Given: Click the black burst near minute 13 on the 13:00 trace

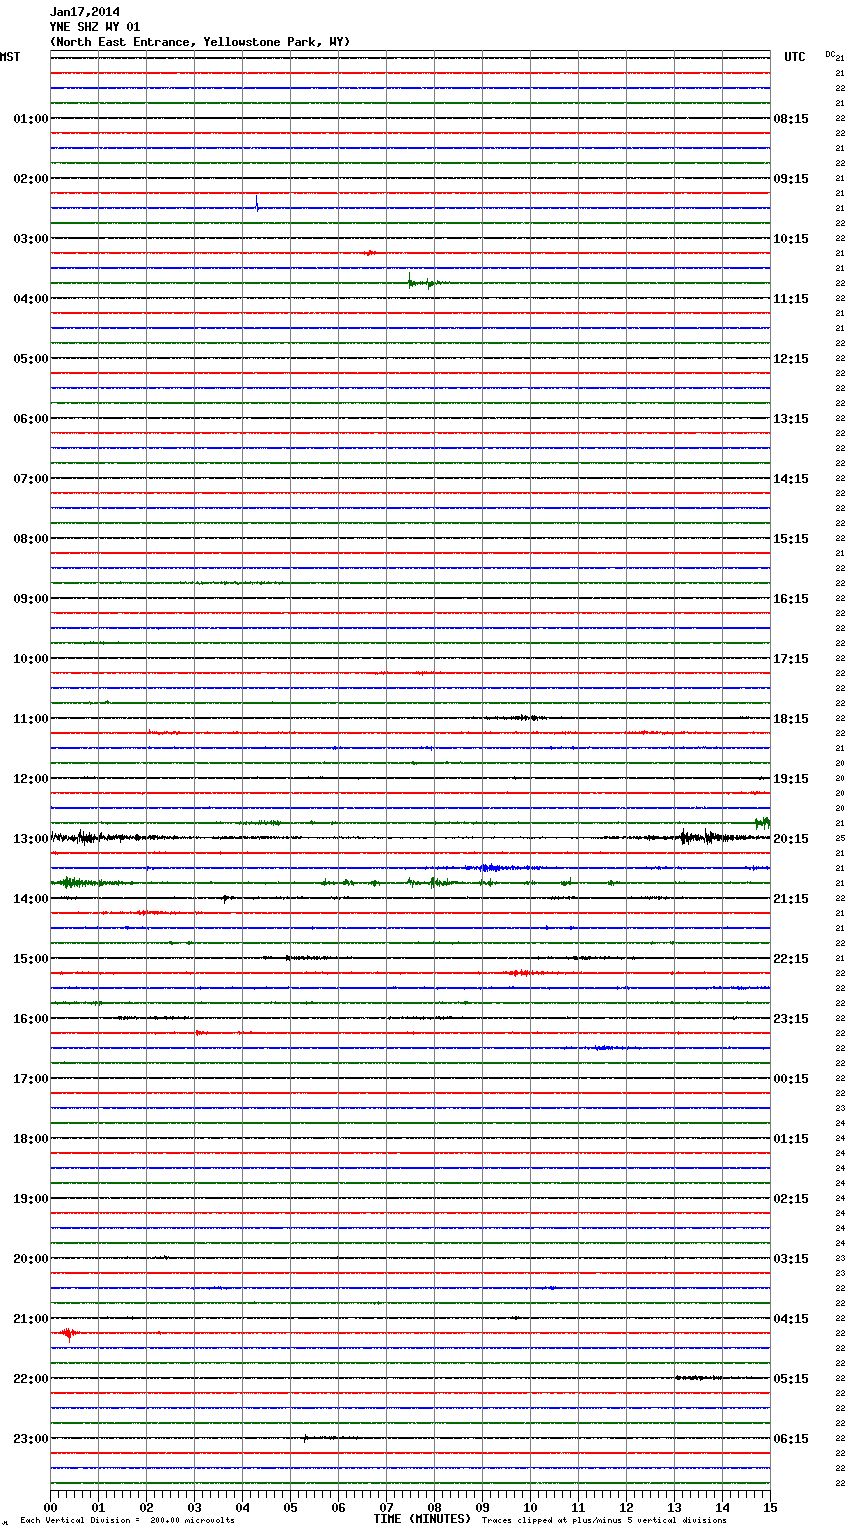Looking at the screenshot, I should [x=707, y=837].
